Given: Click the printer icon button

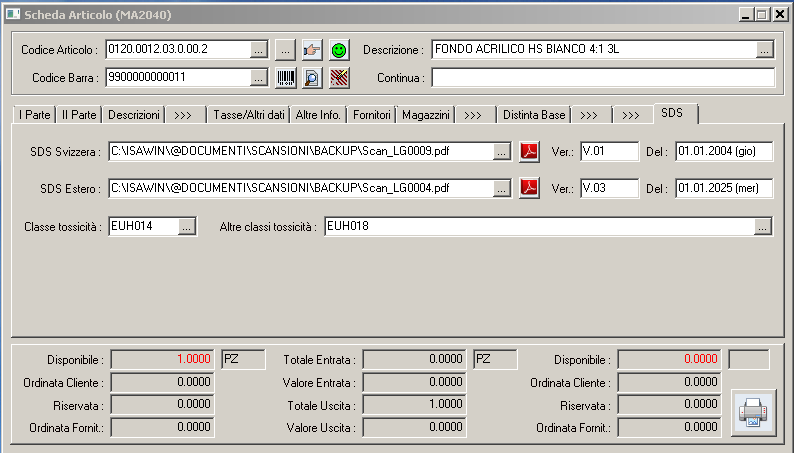Looking at the screenshot, I should (x=752, y=412).
